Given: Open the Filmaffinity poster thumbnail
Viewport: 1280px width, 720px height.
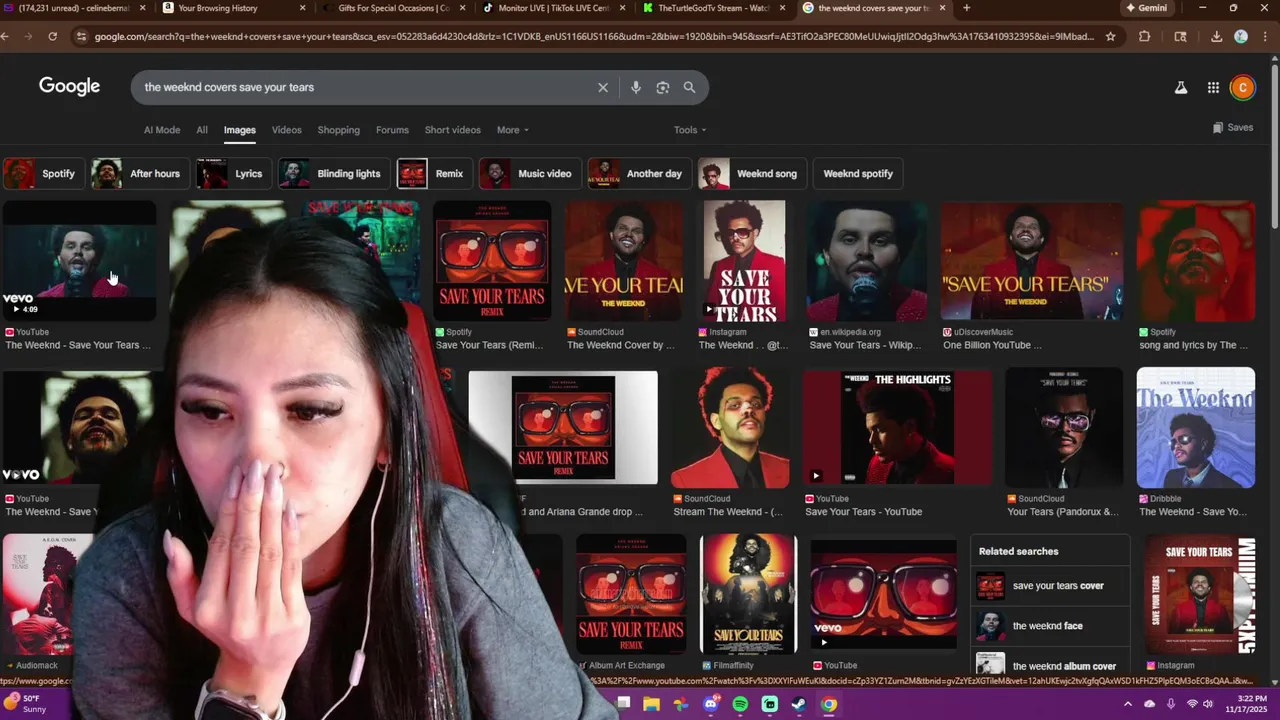Looking at the screenshot, I should 749,594.
